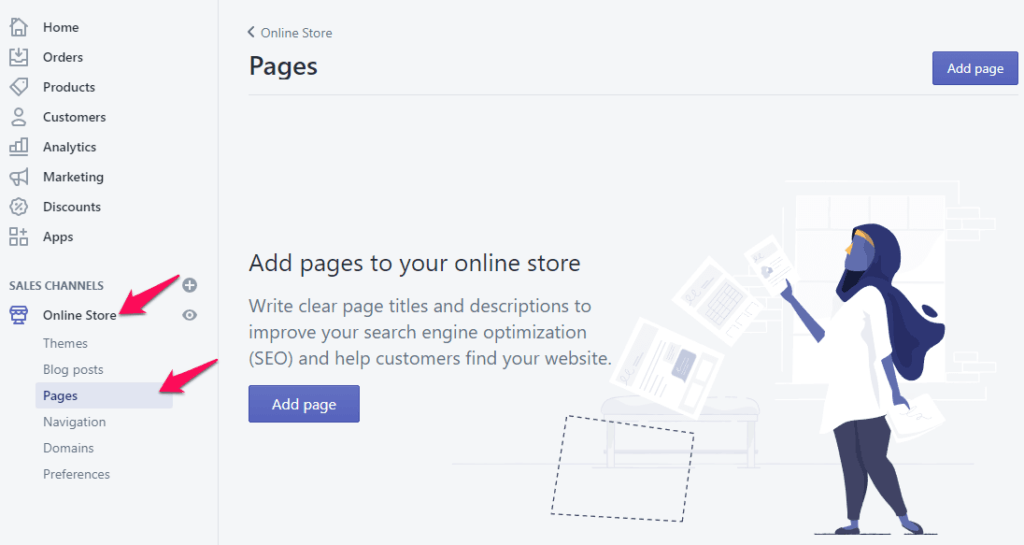The height and width of the screenshot is (545, 1024).
Task: Add a sales channel with plus icon
Action: 190,286
